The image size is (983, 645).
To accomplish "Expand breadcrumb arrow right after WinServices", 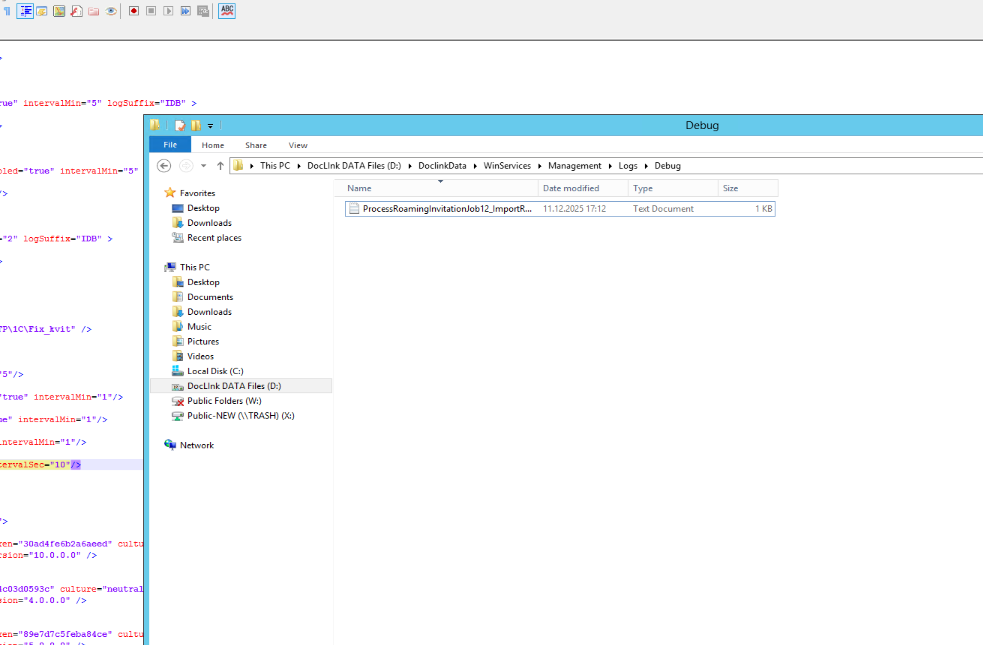I will click(540, 166).
